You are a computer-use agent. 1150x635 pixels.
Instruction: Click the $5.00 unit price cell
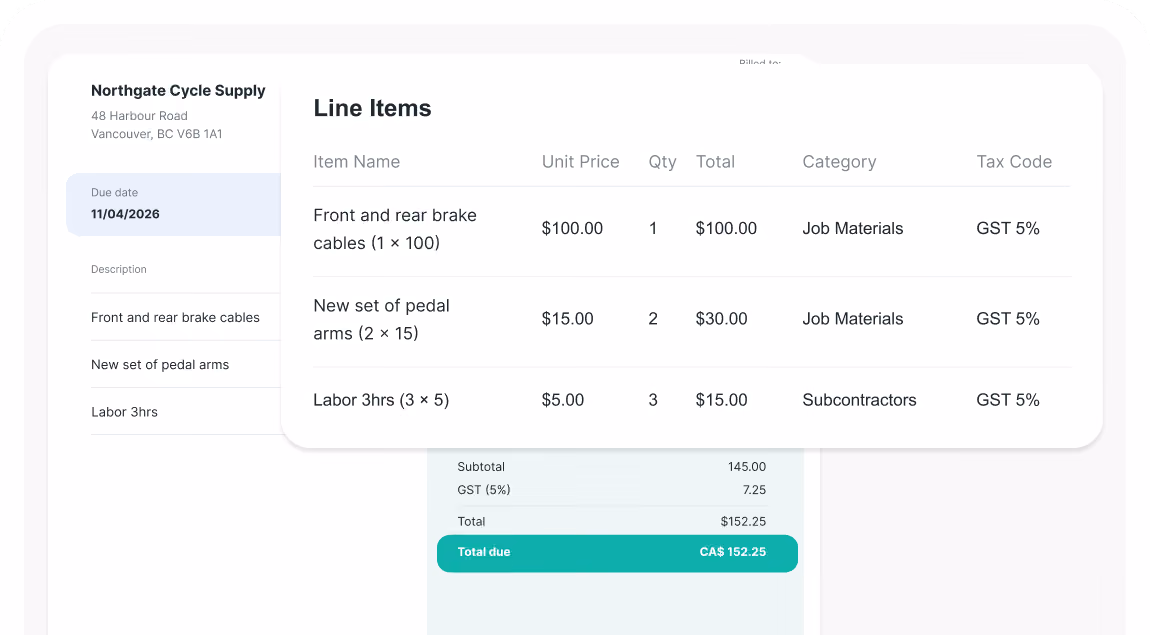pyautogui.click(x=563, y=400)
